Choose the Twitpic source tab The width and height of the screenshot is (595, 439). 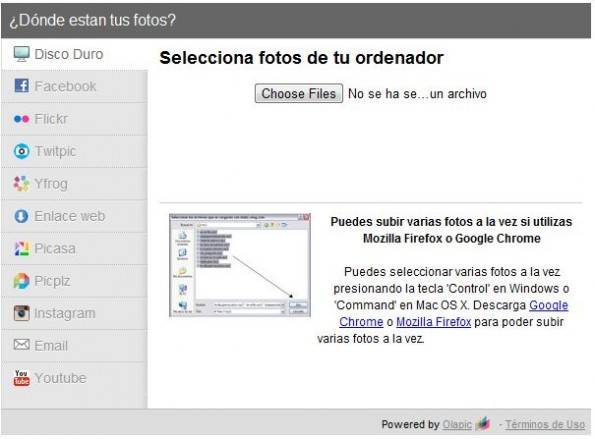click(x=74, y=151)
